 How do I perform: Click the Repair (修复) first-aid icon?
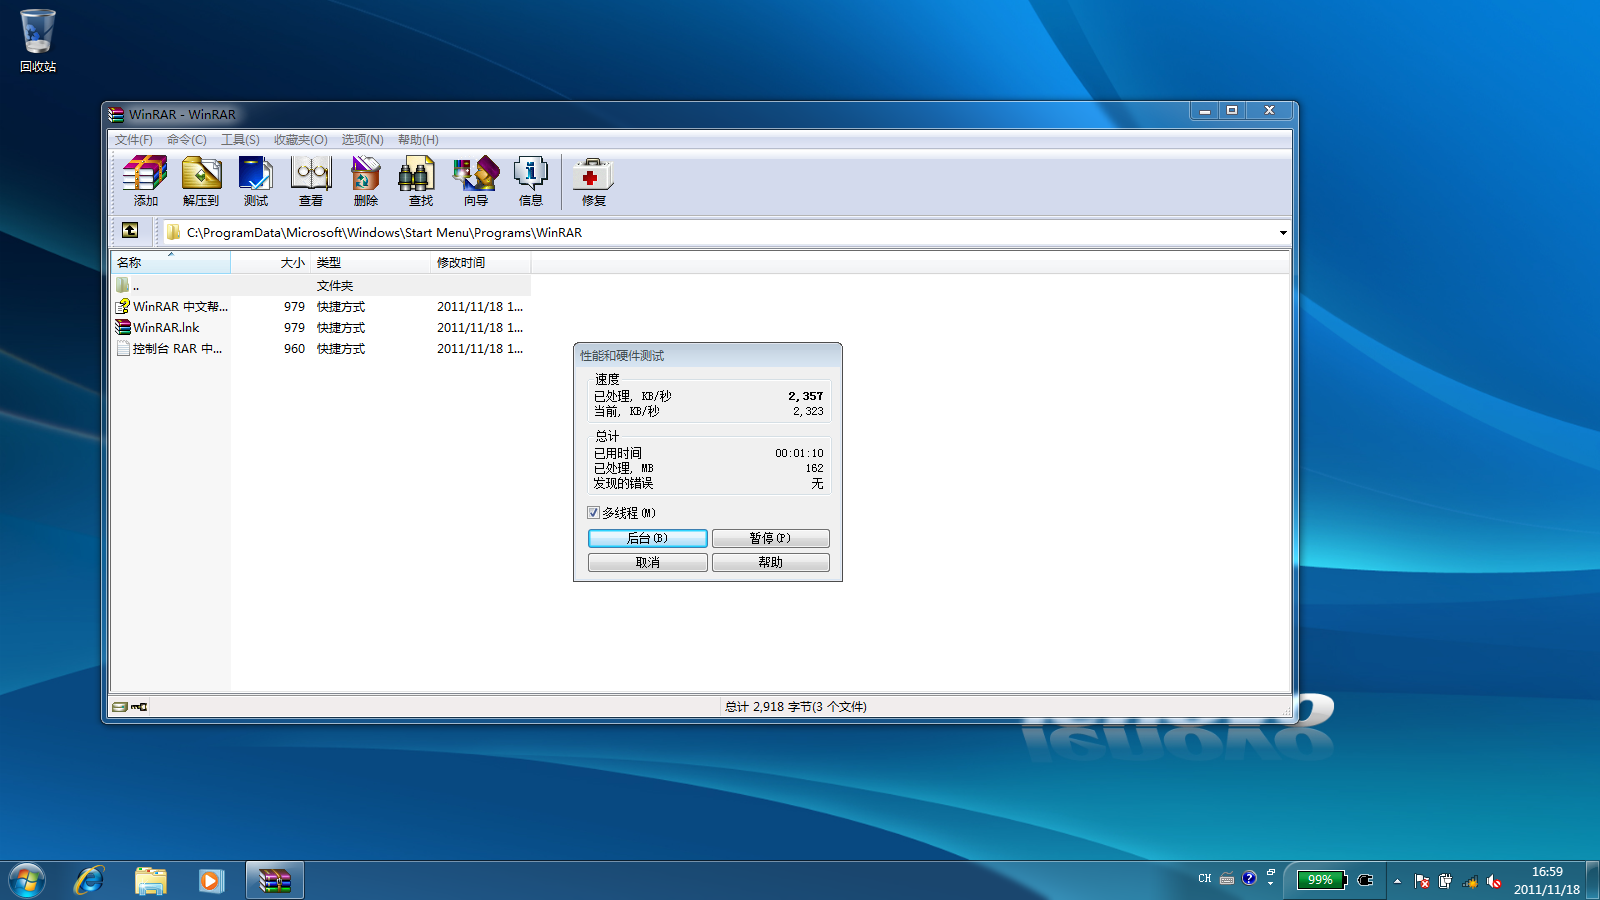click(593, 181)
